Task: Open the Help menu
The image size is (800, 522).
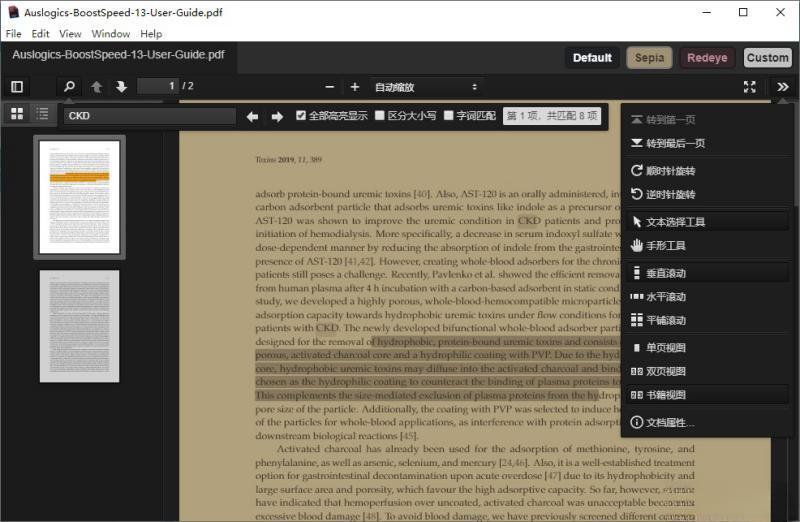Action: click(151, 34)
